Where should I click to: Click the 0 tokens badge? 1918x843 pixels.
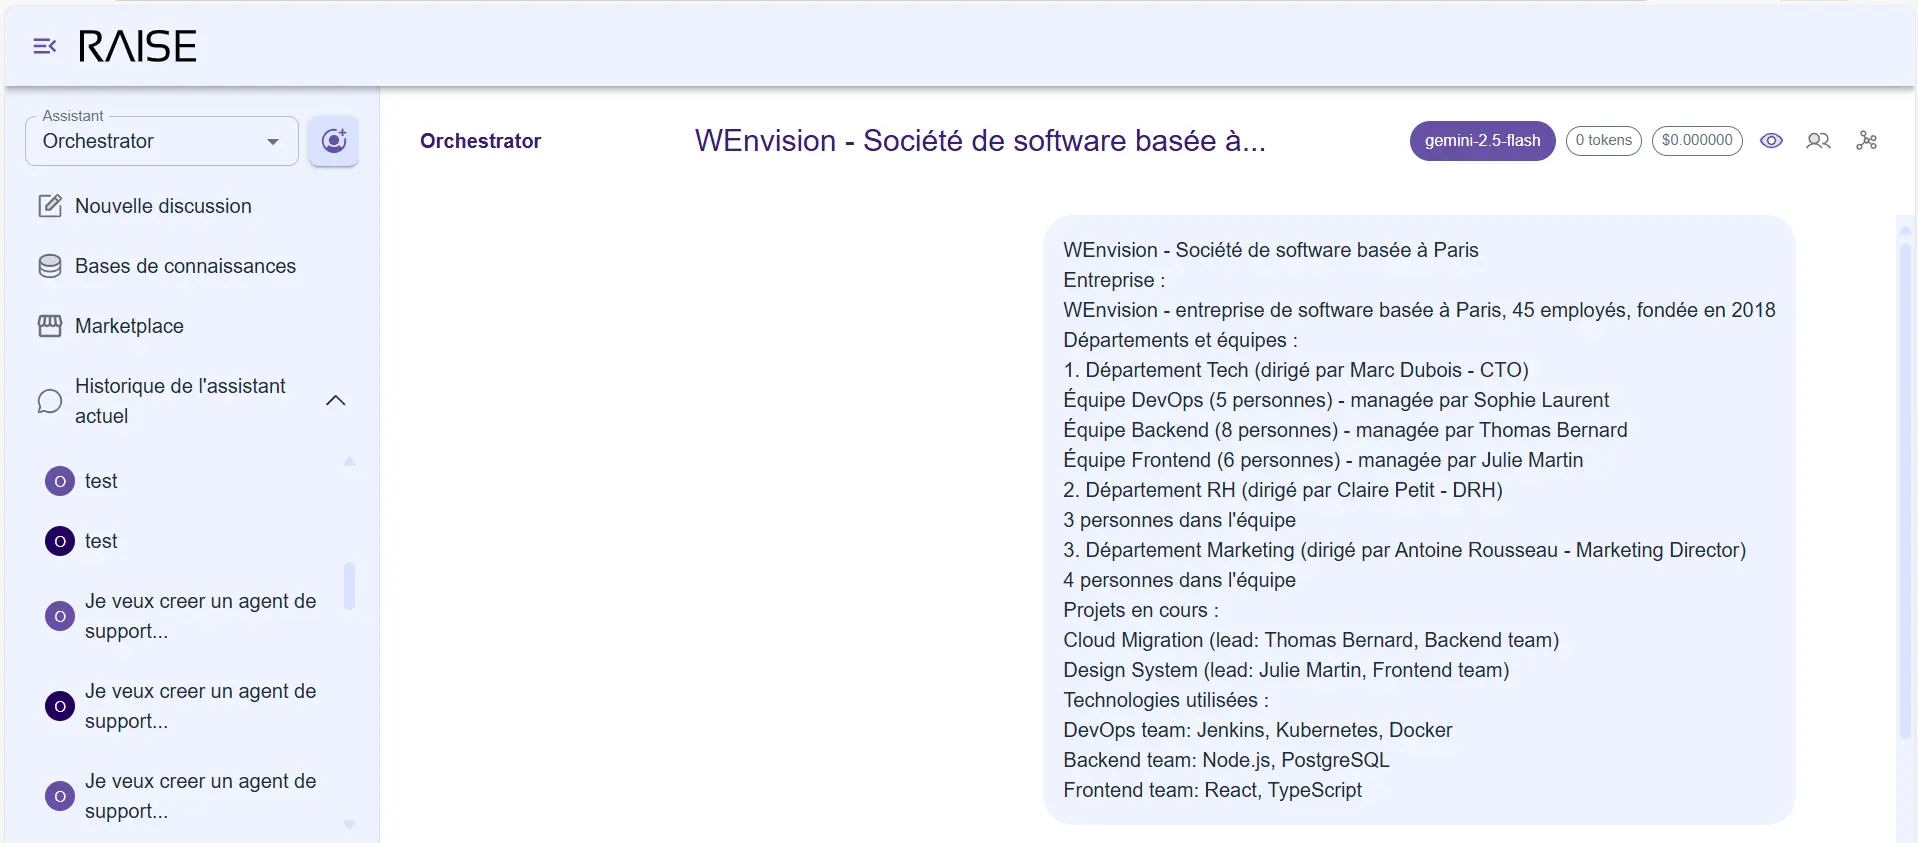[1603, 141]
